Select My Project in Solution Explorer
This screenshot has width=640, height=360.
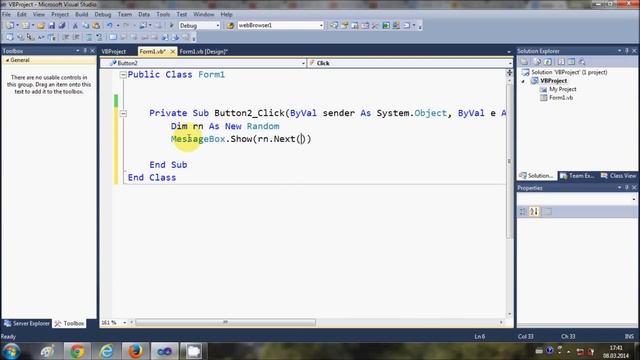(562, 89)
